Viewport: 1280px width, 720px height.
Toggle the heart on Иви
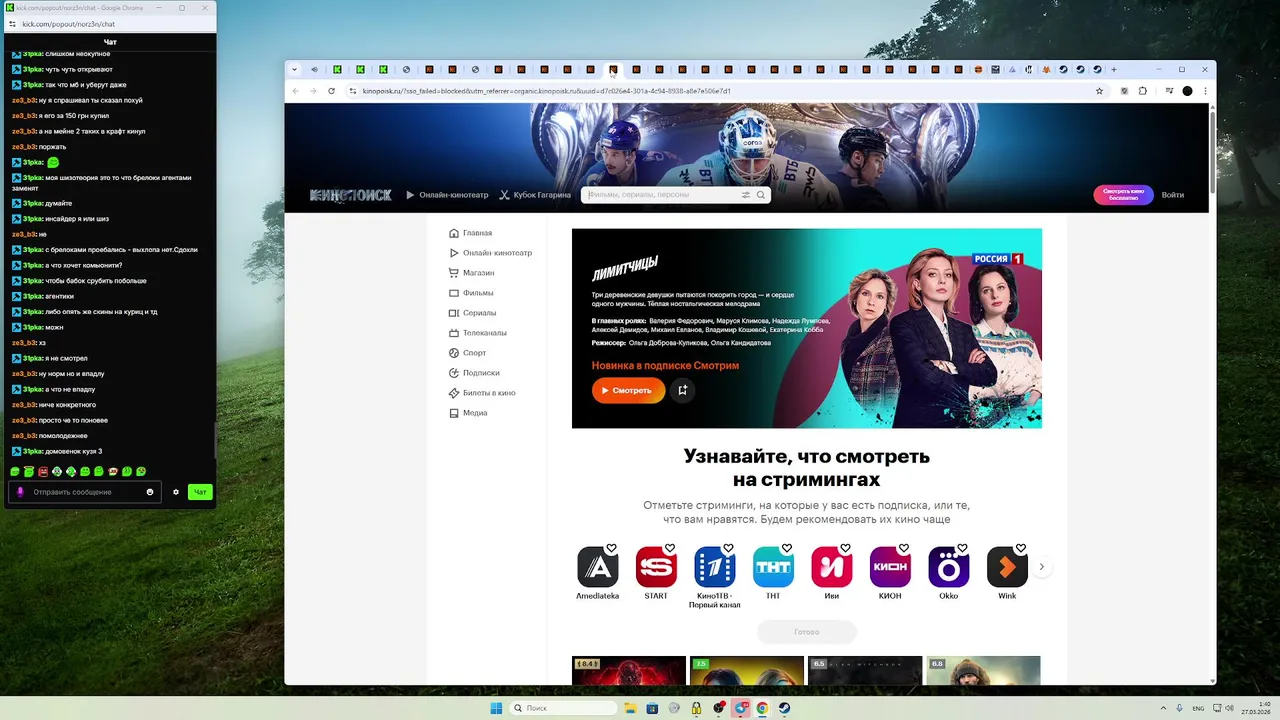click(x=845, y=548)
